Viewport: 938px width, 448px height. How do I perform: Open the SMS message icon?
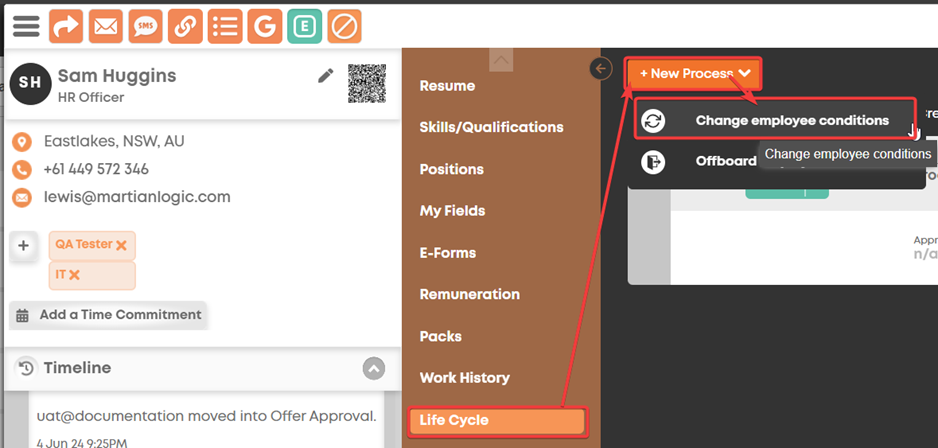(145, 26)
